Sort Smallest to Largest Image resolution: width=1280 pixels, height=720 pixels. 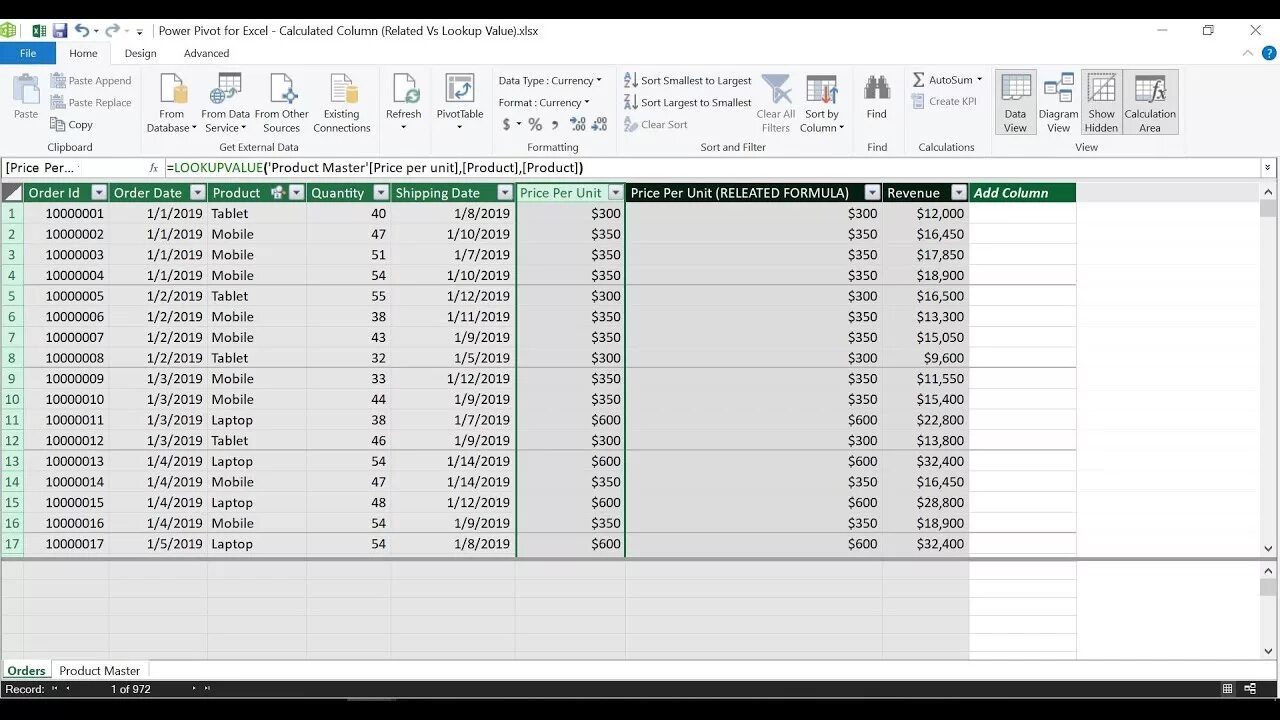[688, 81]
